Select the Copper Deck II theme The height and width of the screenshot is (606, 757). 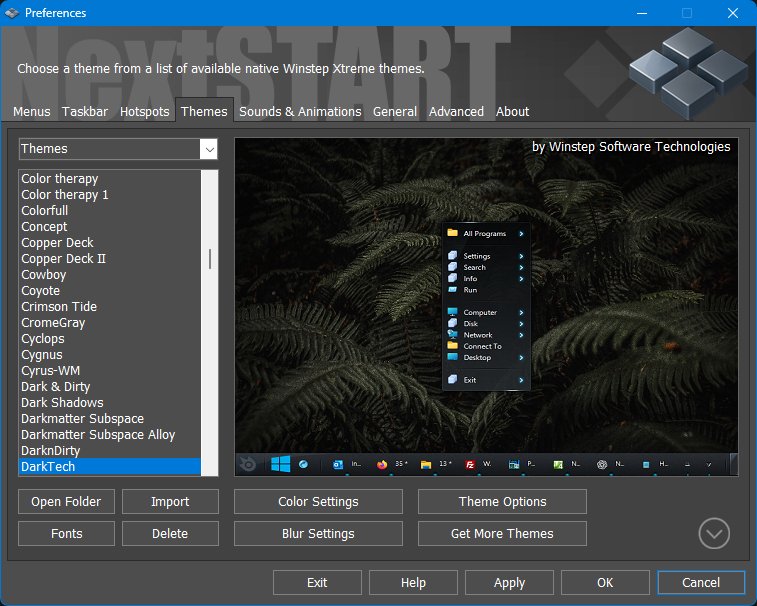[x=110, y=259]
